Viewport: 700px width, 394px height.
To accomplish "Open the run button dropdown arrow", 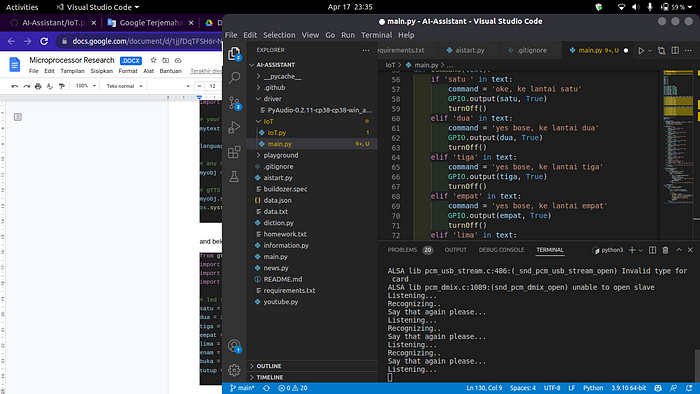I will point(650,50).
